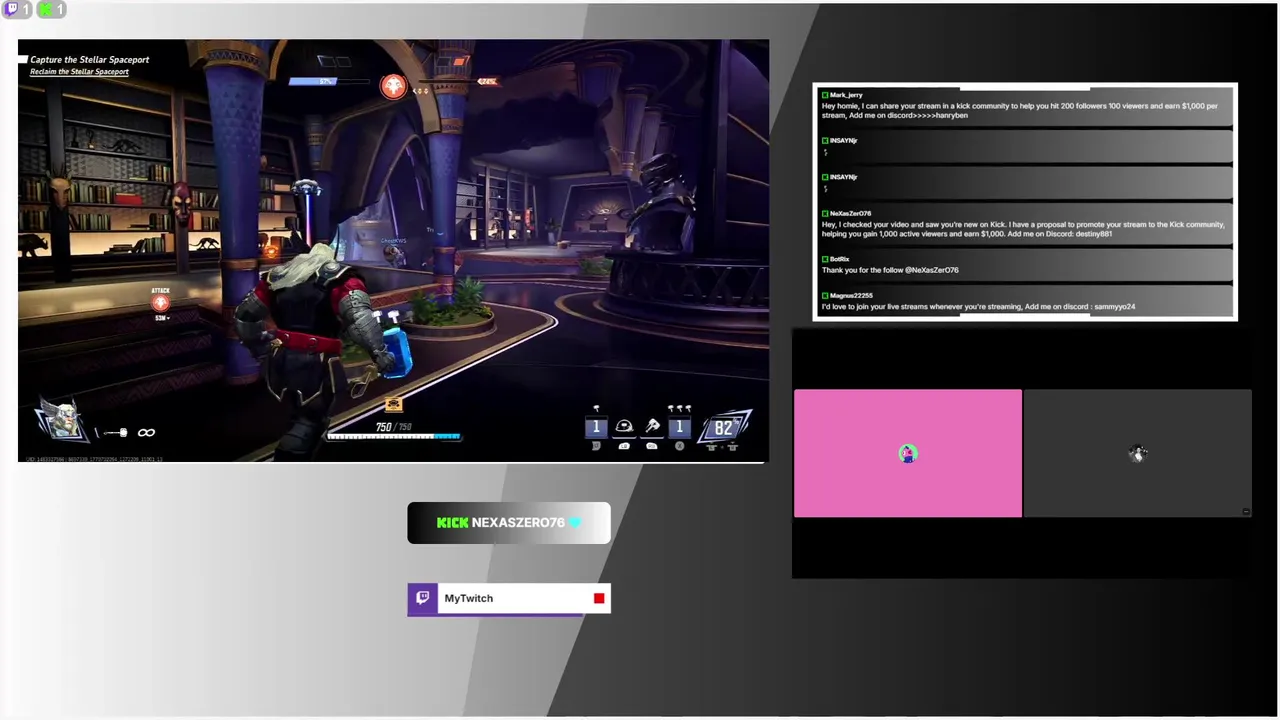Click 'Thank you for the follow' message

(x=890, y=270)
